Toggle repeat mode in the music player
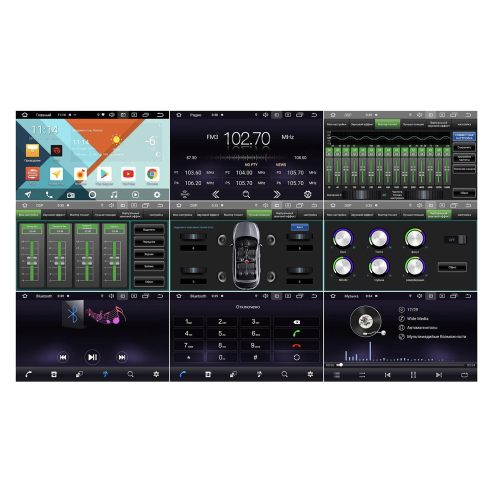The width and height of the screenshot is (500, 500). pos(464,375)
